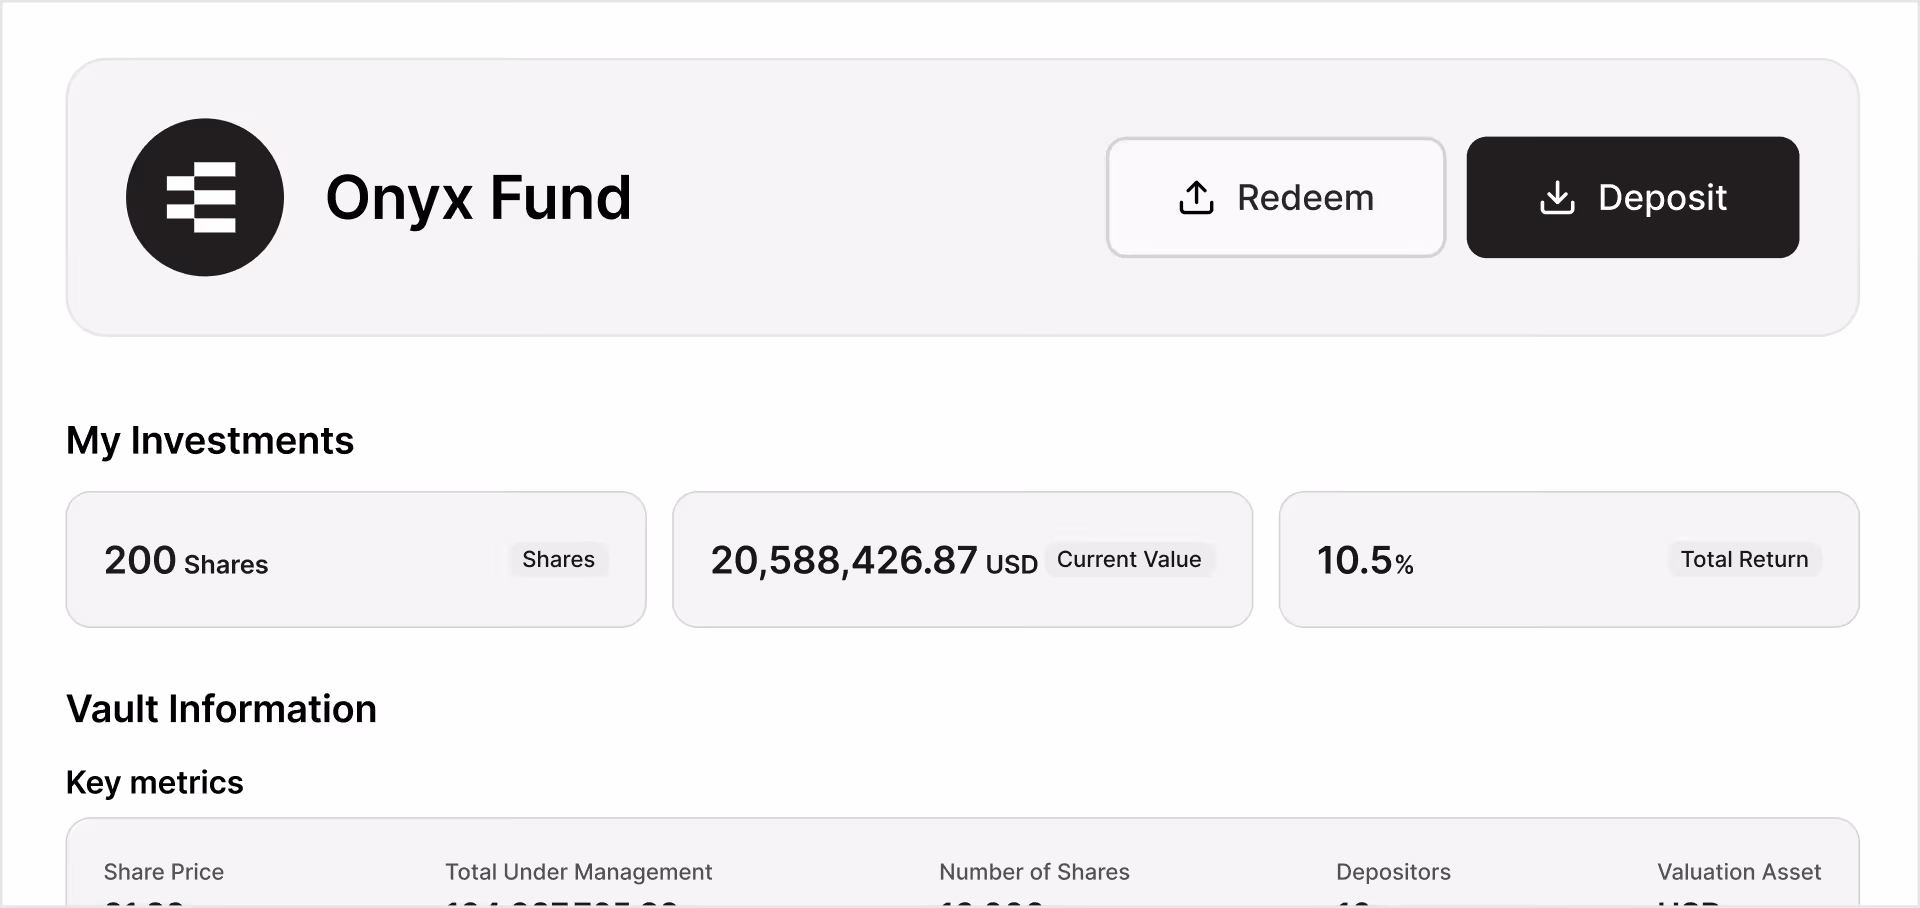Click the Number of Shares label
This screenshot has width=1920, height=908.
[1034, 872]
